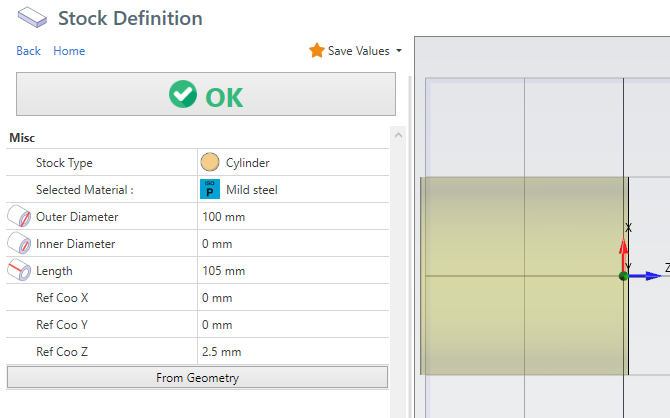
Task: Click the Mild steel material icon
Action: point(210,189)
